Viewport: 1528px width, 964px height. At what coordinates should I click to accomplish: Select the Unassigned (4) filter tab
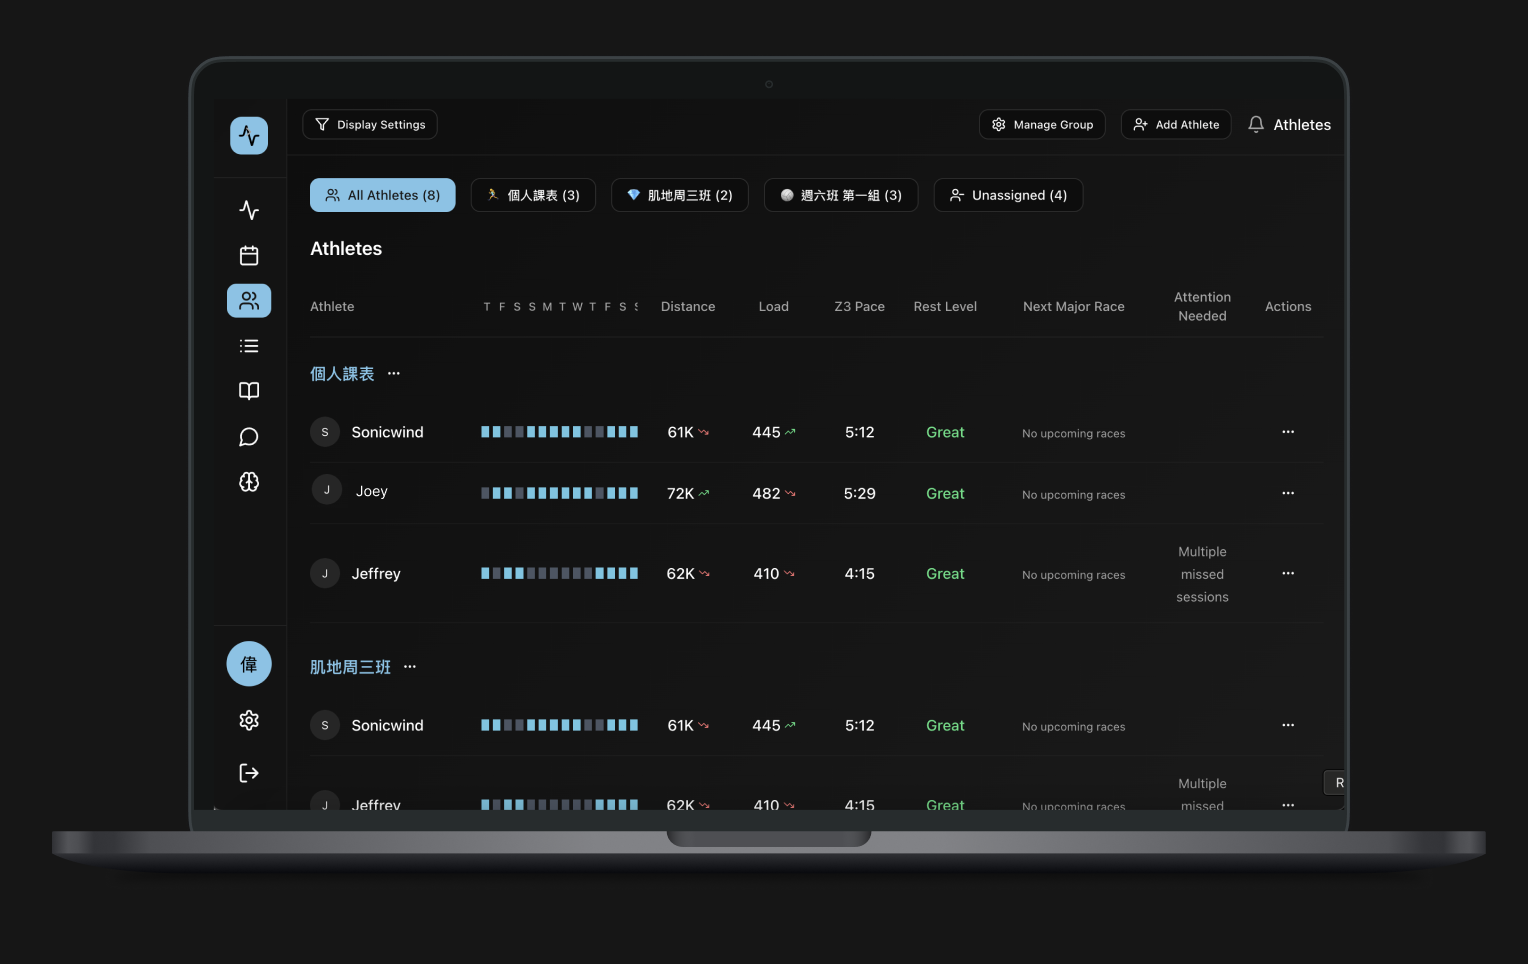click(x=1008, y=195)
